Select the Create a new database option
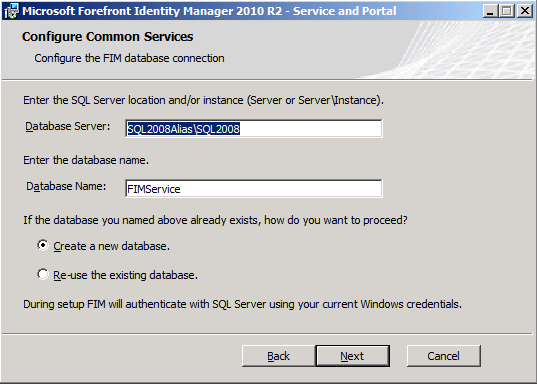Screen dimensions: 537x387 pyautogui.click(x=43, y=245)
